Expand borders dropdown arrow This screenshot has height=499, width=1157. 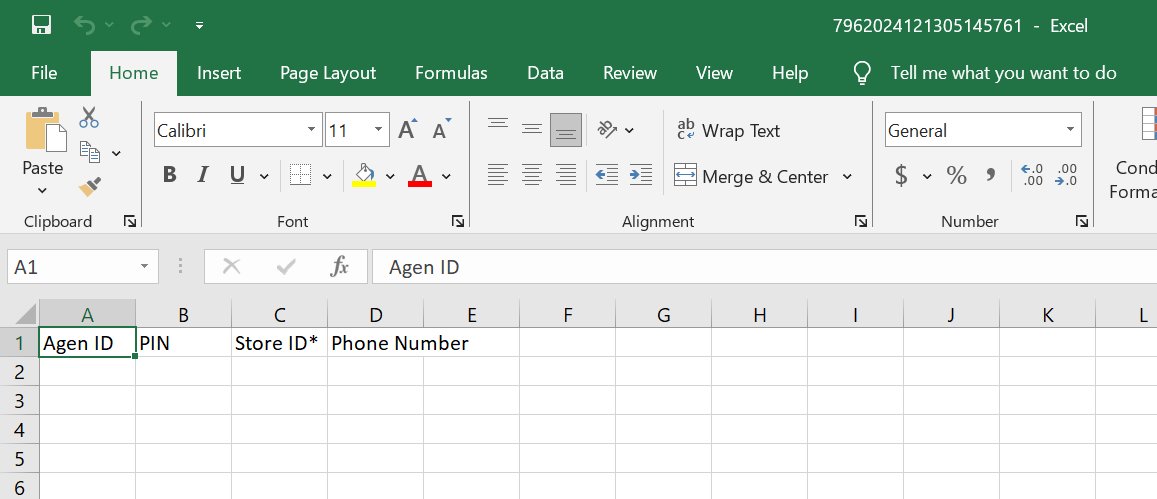328,176
